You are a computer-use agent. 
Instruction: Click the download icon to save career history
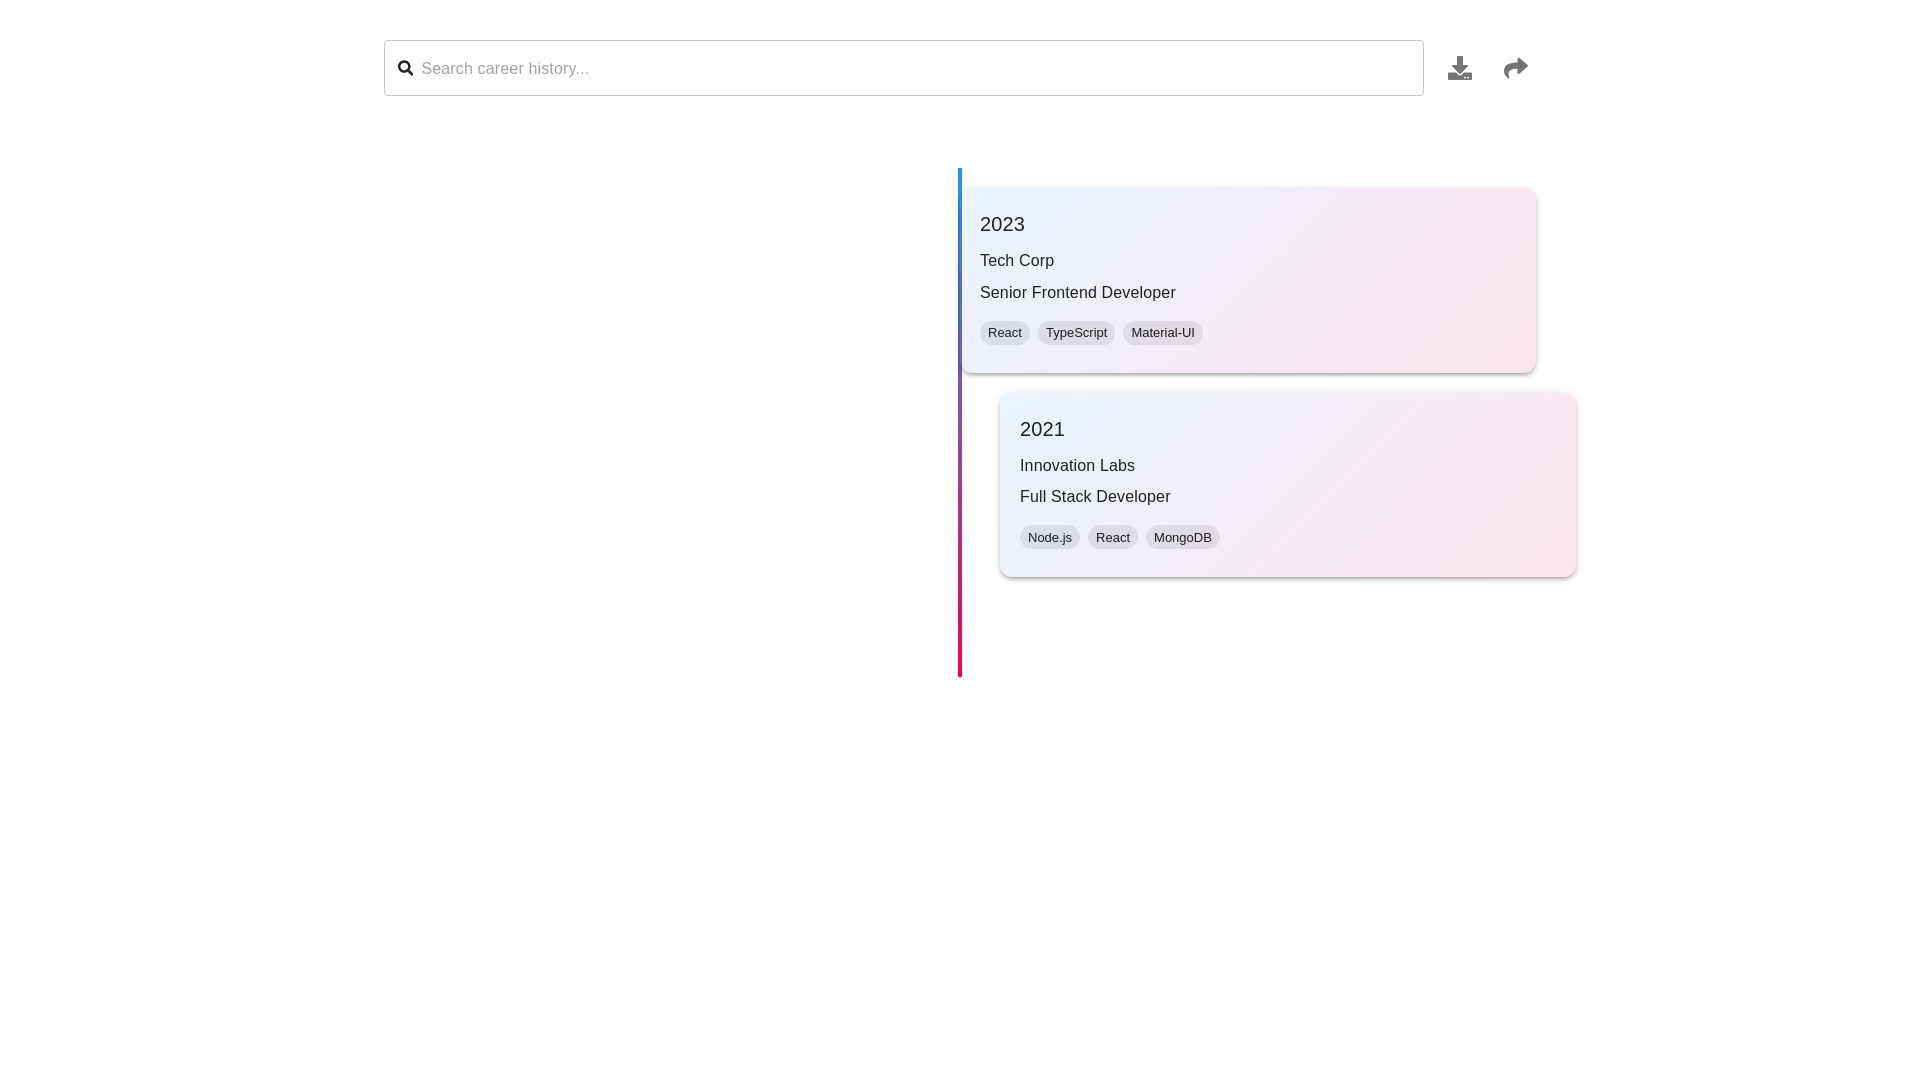coord(1459,67)
